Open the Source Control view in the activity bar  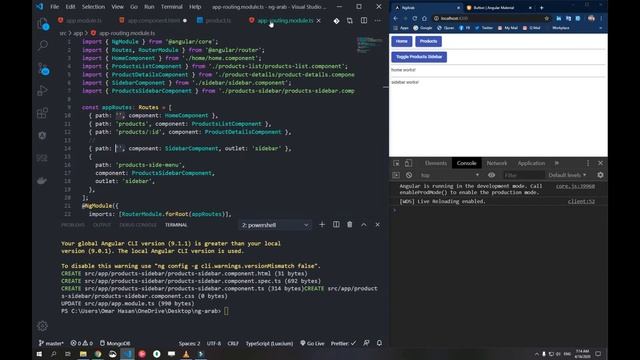43,69
